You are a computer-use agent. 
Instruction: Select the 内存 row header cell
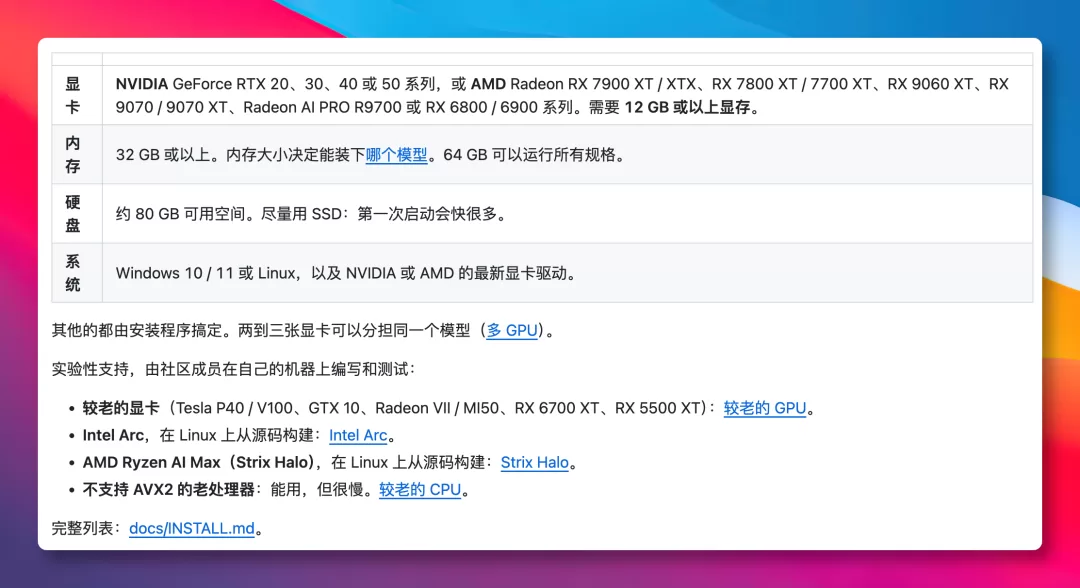point(76,155)
